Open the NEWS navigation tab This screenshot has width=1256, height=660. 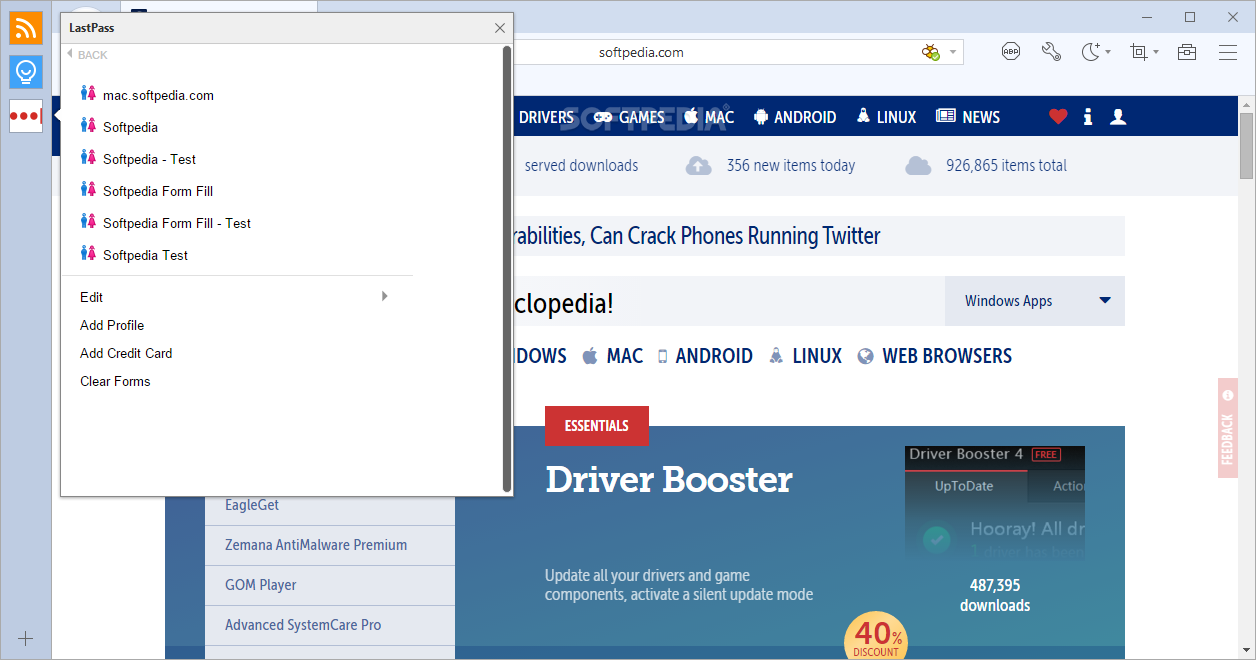click(981, 117)
